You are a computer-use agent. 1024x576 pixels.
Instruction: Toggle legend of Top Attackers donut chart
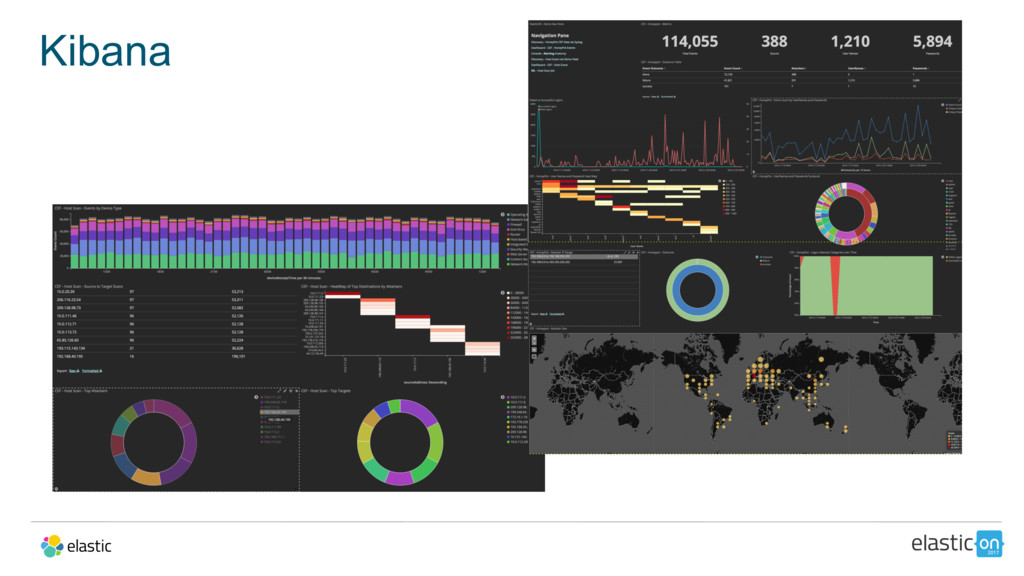256,397
